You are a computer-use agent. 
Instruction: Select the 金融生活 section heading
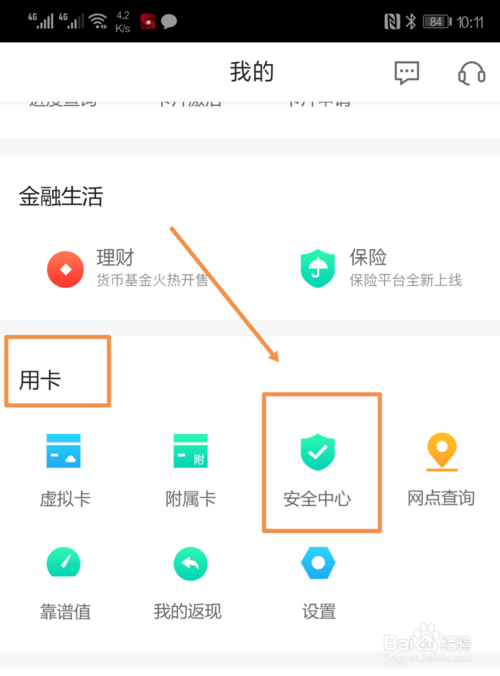click(61, 197)
